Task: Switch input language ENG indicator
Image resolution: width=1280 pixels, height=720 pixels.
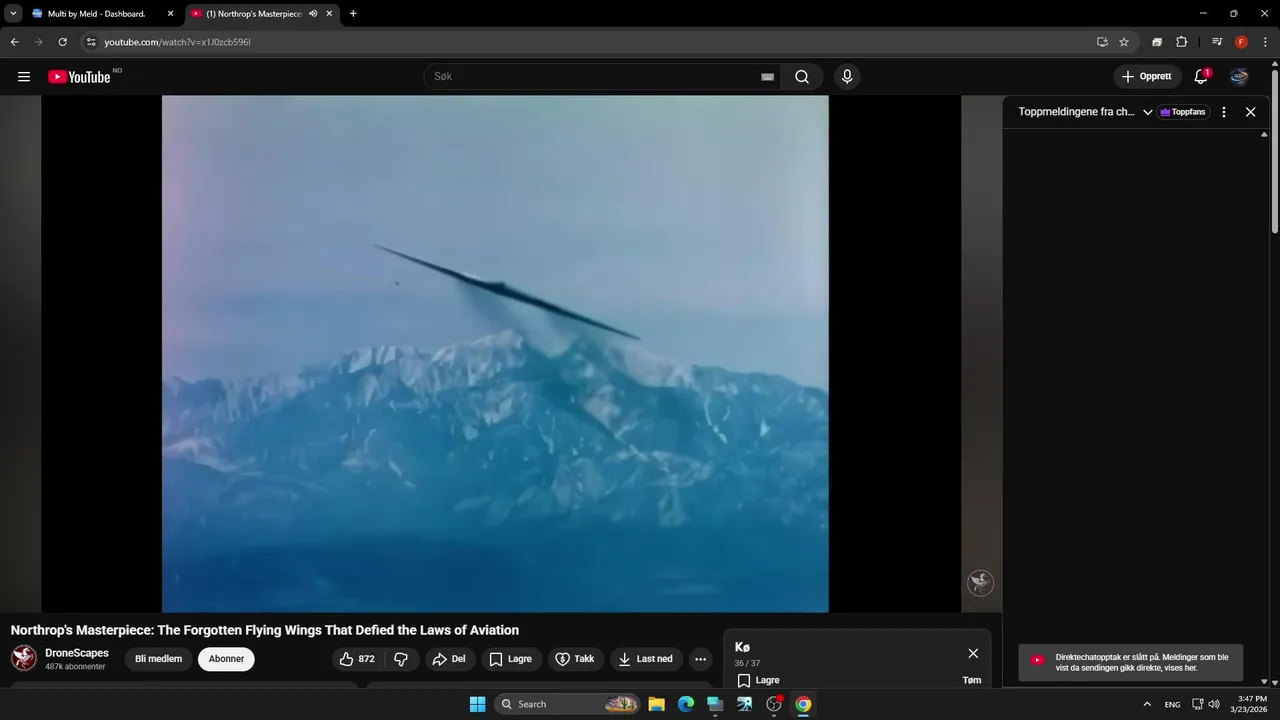Action: [1172, 704]
